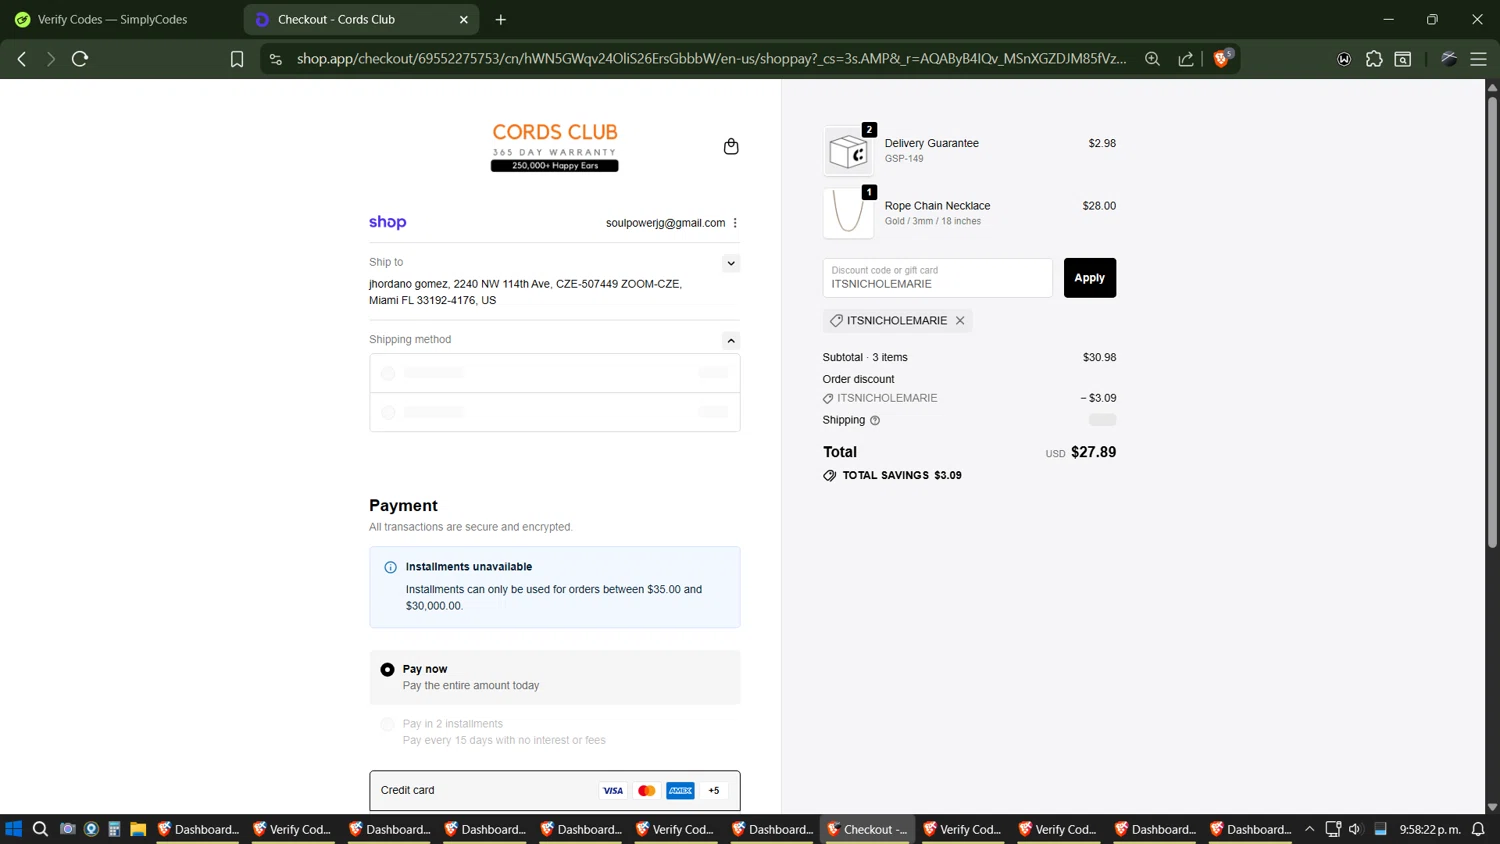Click the system clock 9:58:22 p.m.

click(x=1430, y=829)
